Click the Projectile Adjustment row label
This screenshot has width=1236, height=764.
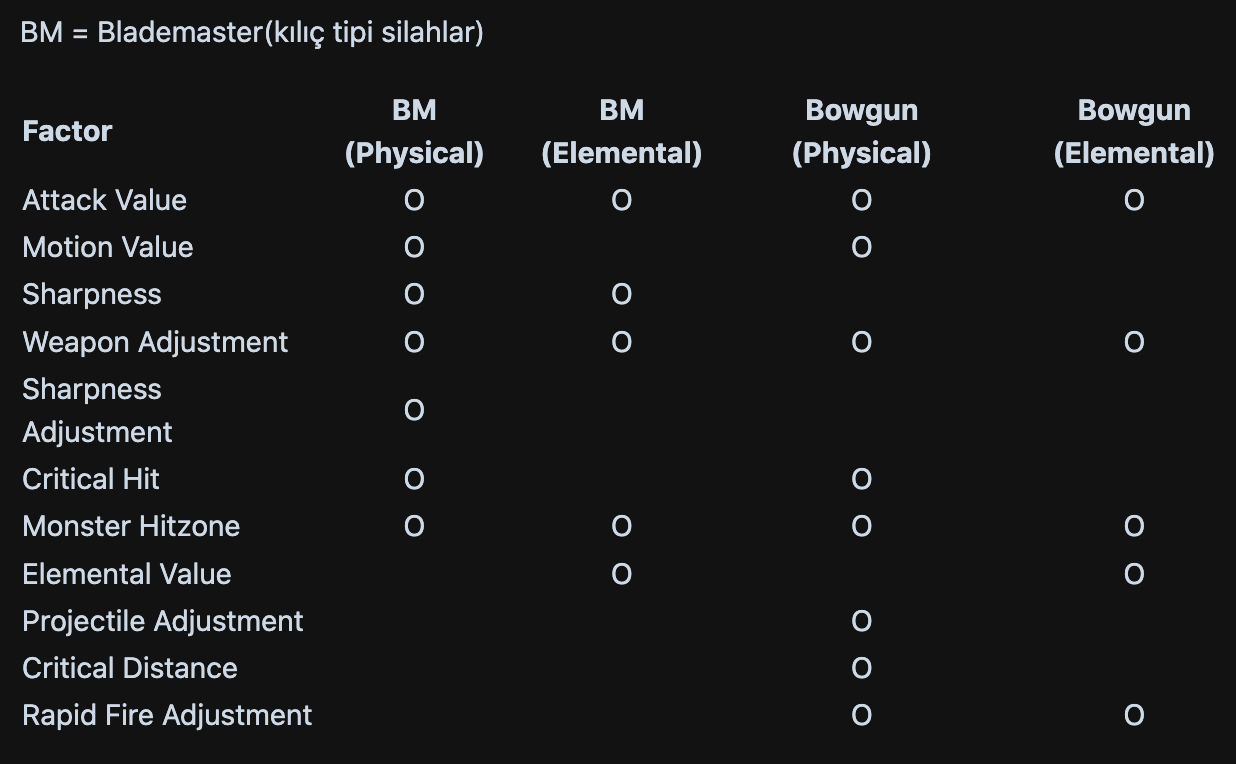pos(163,621)
